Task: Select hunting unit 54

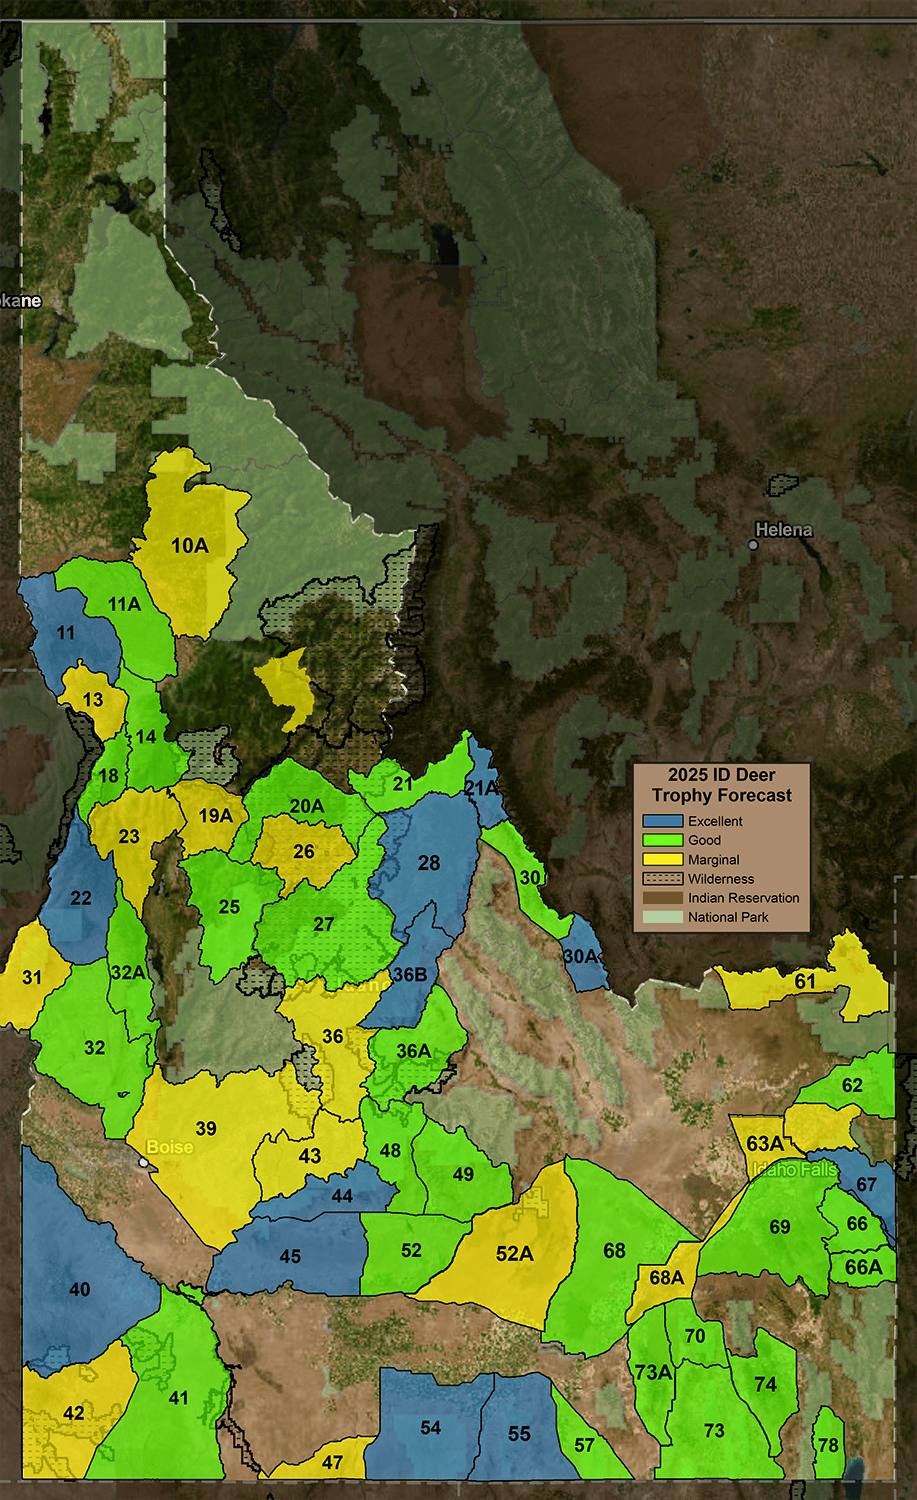Action: point(431,1428)
